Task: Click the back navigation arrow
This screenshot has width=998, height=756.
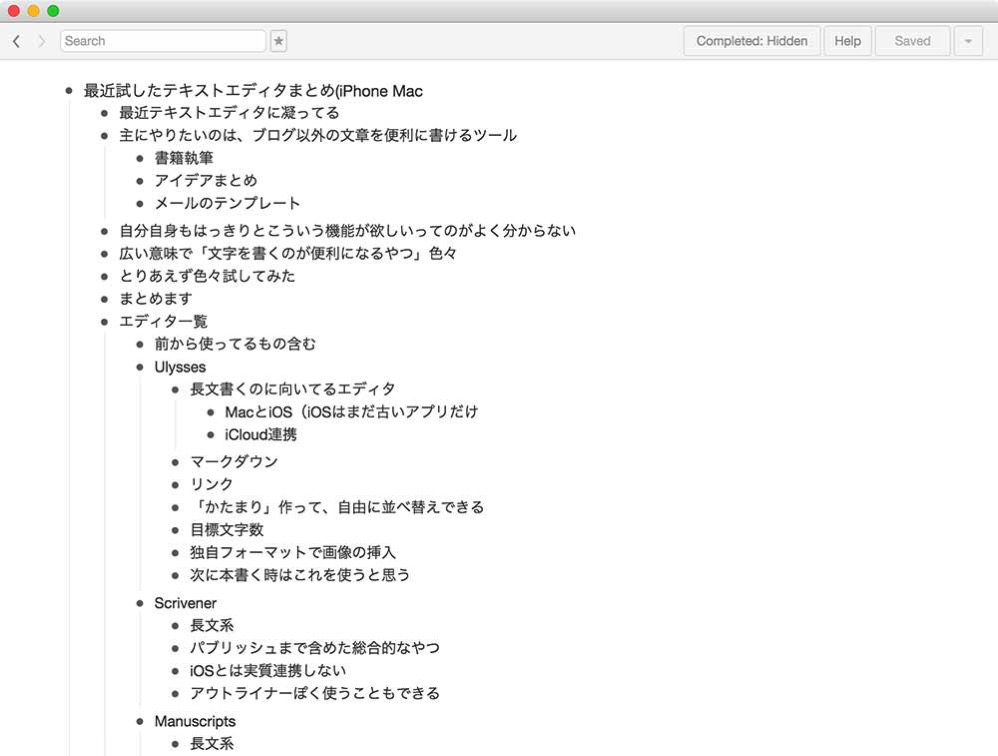Action: click(x=16, y=41)
